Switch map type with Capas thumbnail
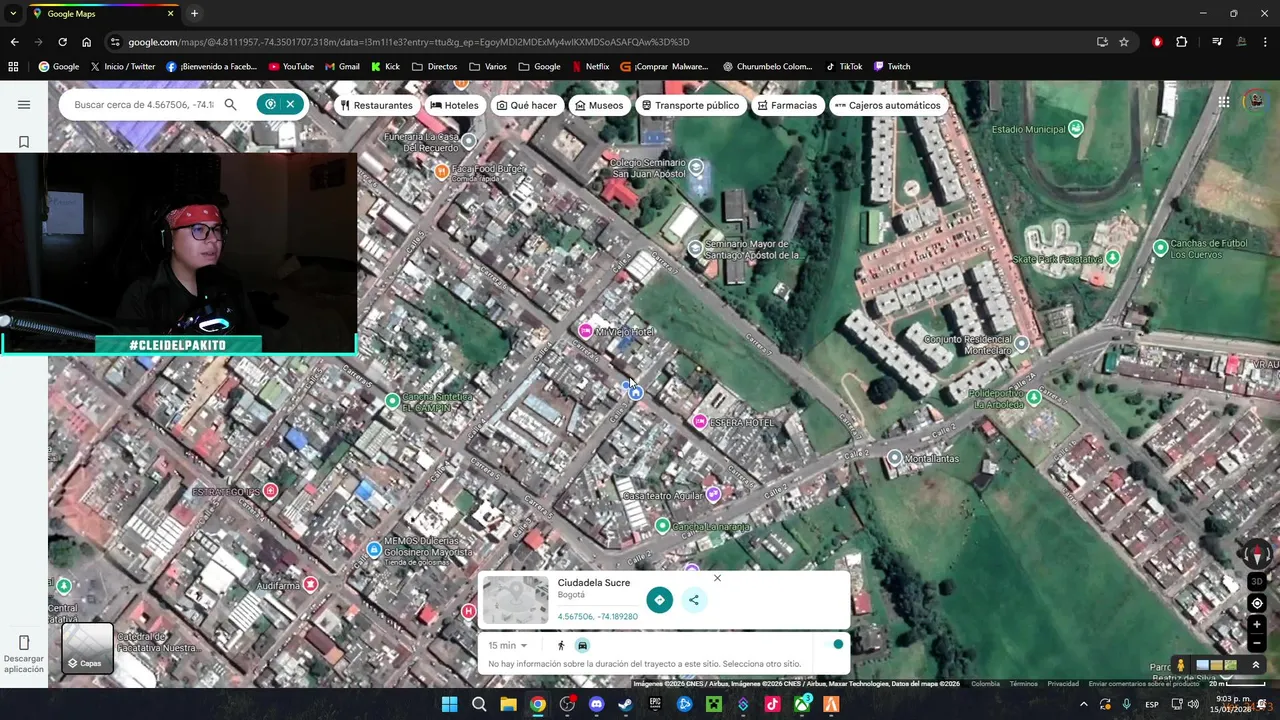The width and height of the screenshot is (1280, 720). 87,647
